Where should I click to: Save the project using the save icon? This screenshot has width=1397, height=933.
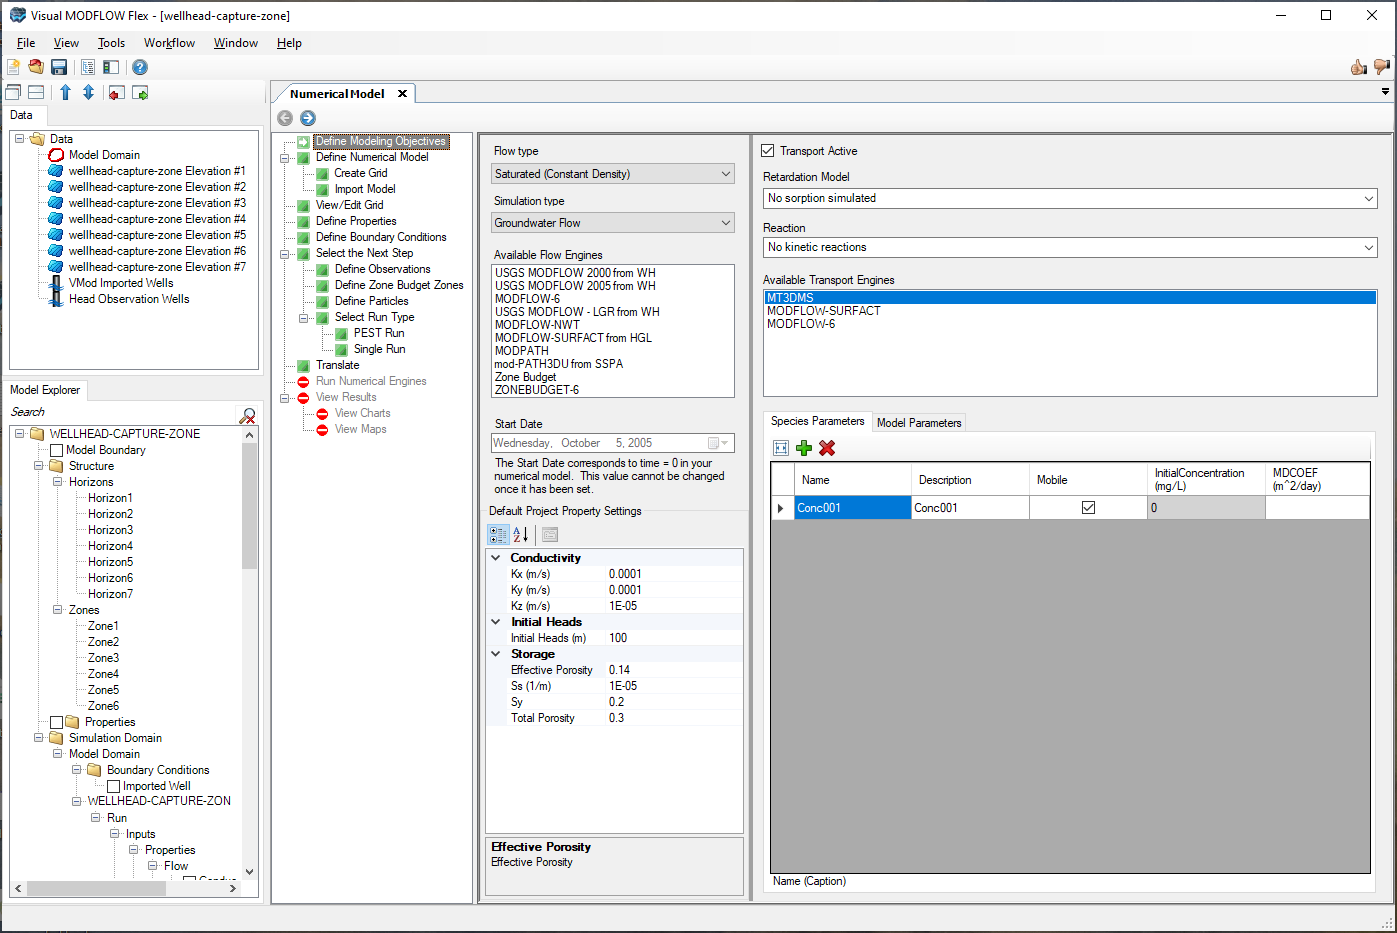click(x=59, y=66)
